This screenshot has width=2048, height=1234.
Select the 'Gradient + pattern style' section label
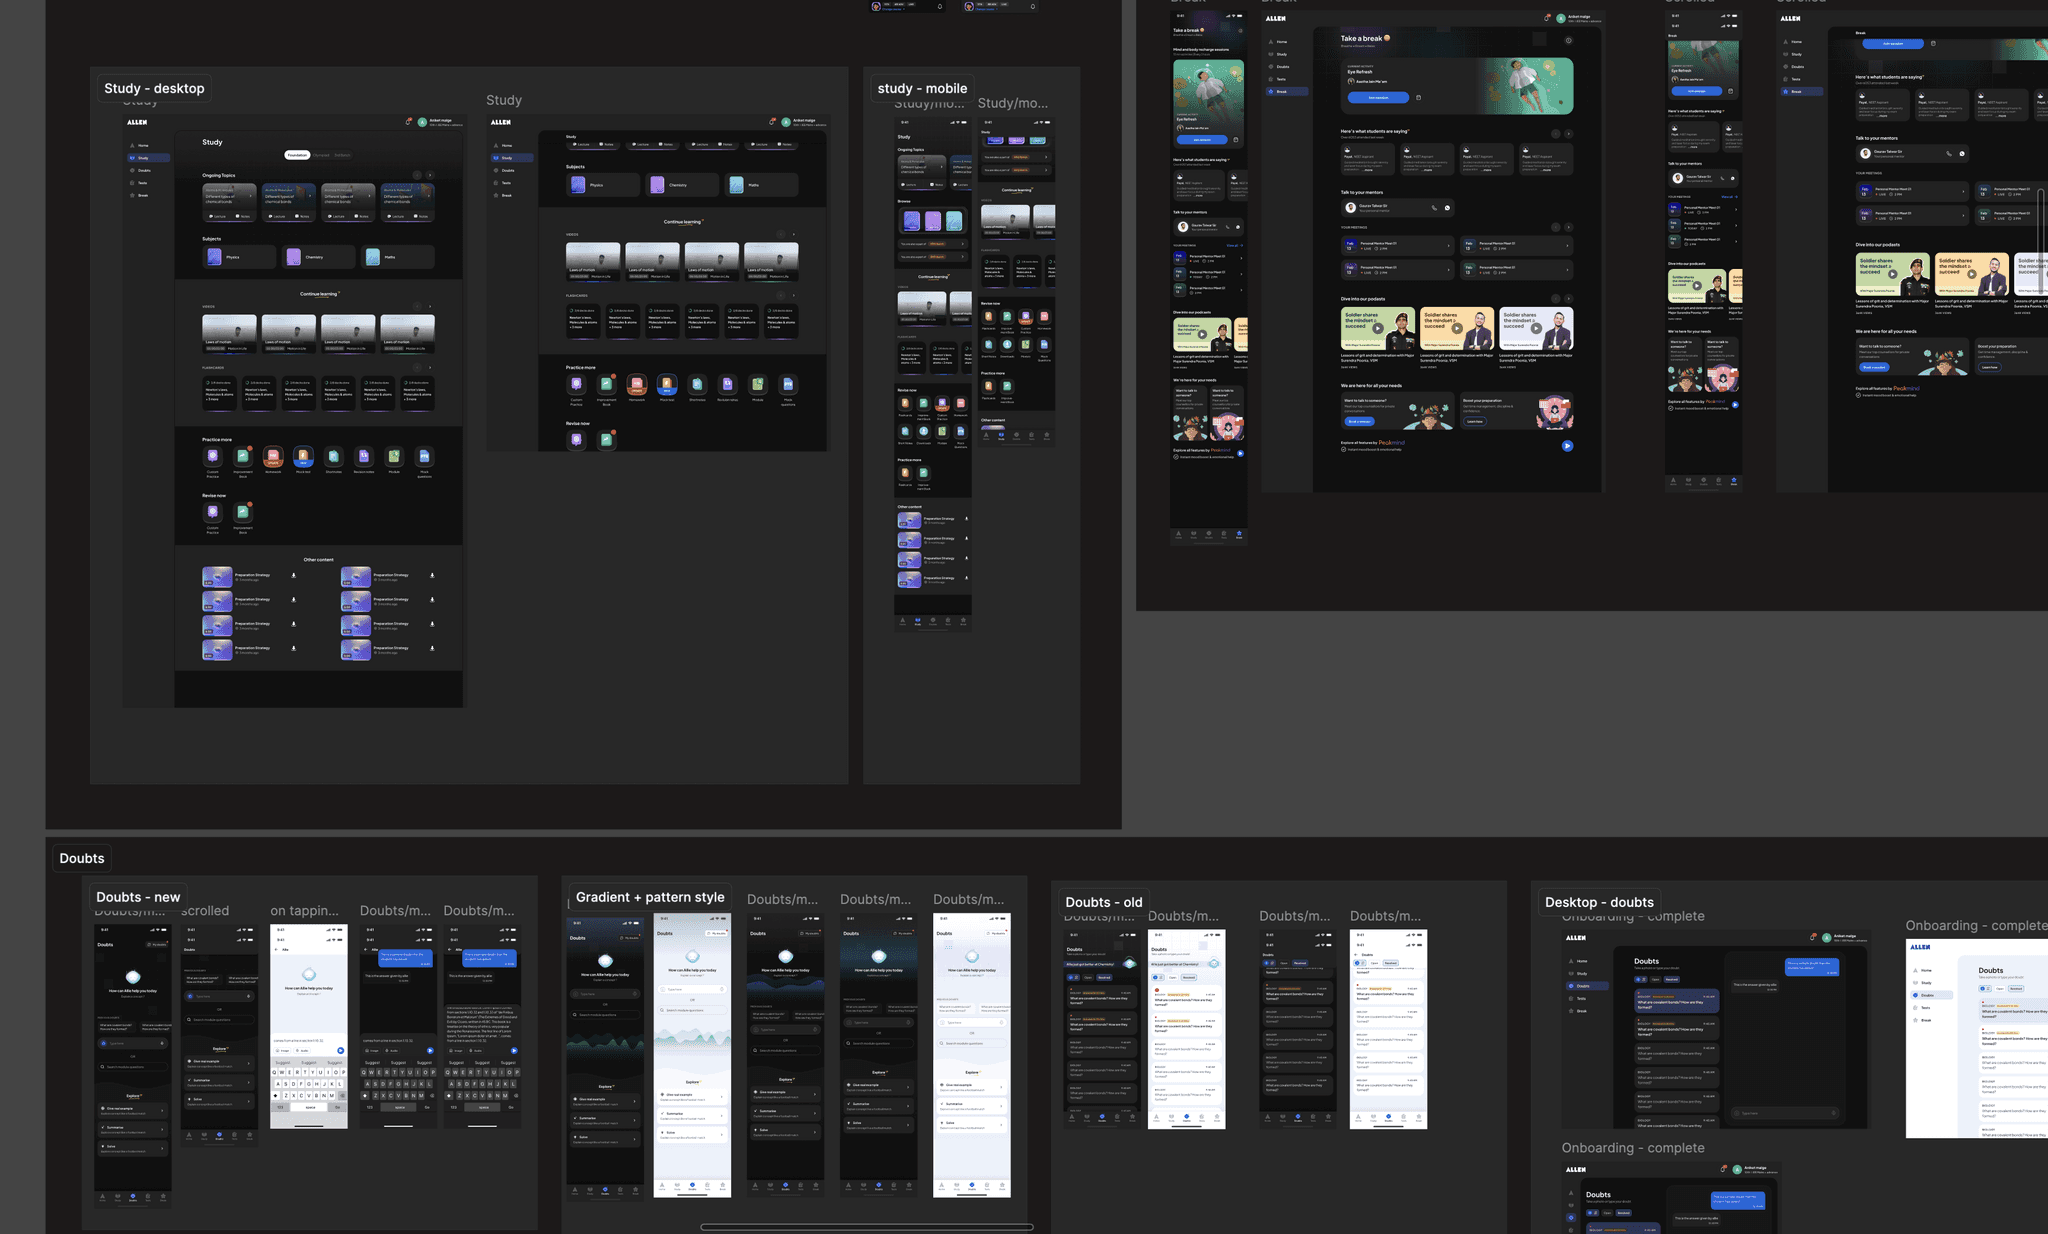click(650, 897)
